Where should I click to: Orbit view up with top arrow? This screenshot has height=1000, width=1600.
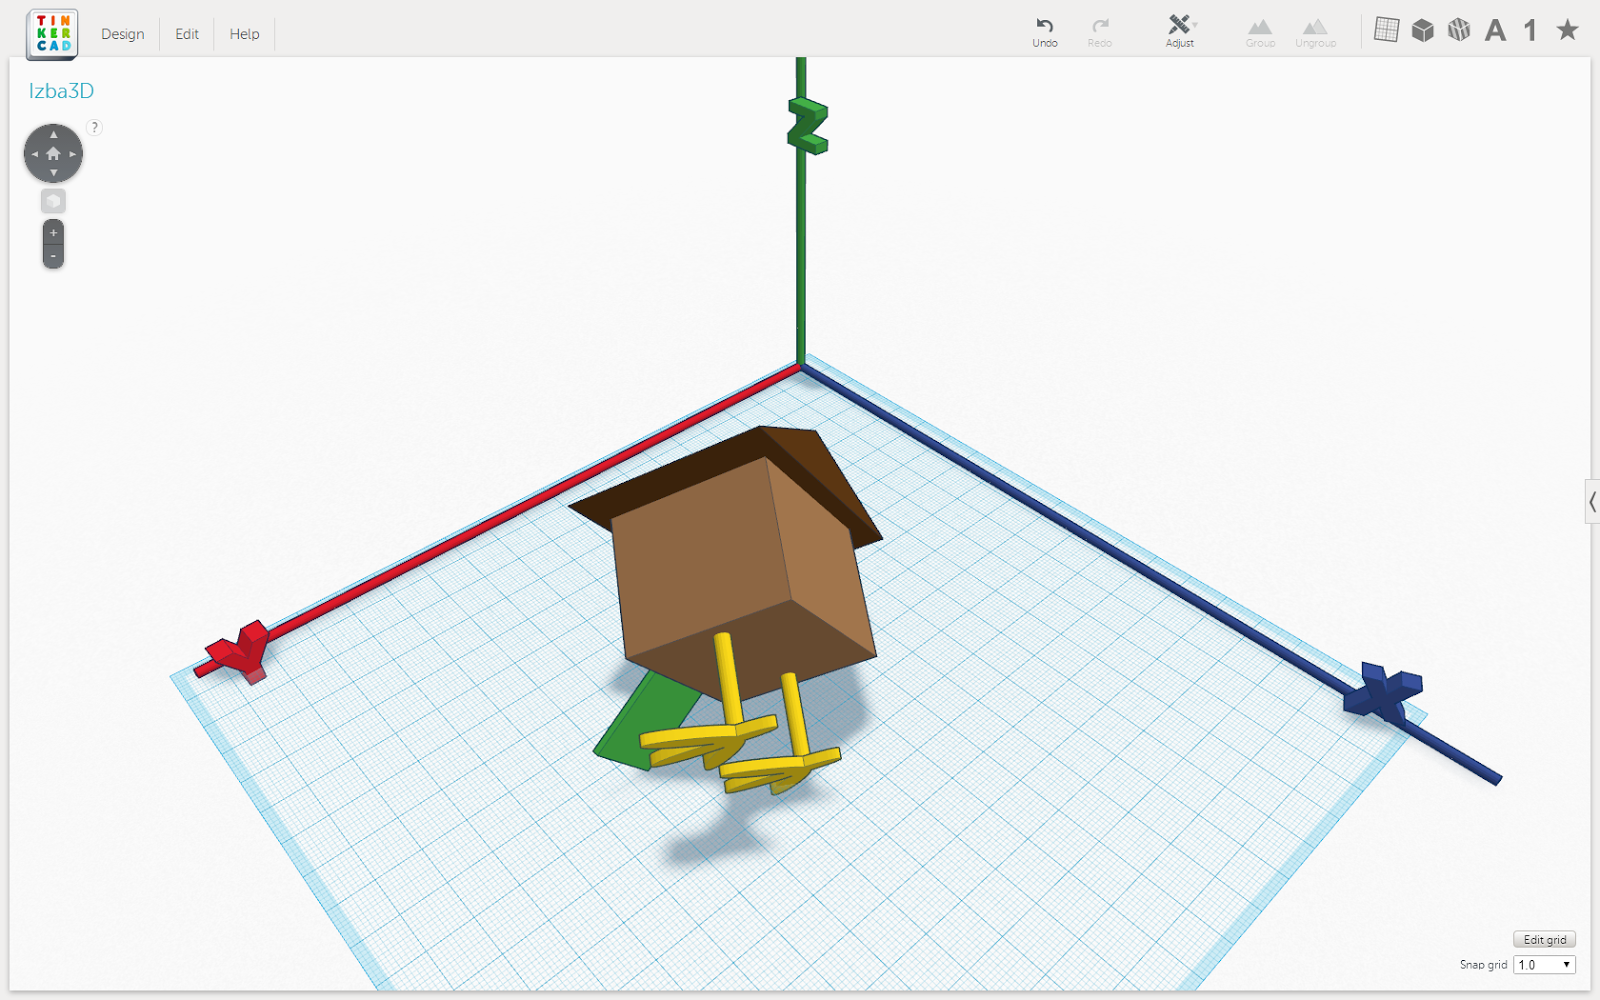point(53,134)
